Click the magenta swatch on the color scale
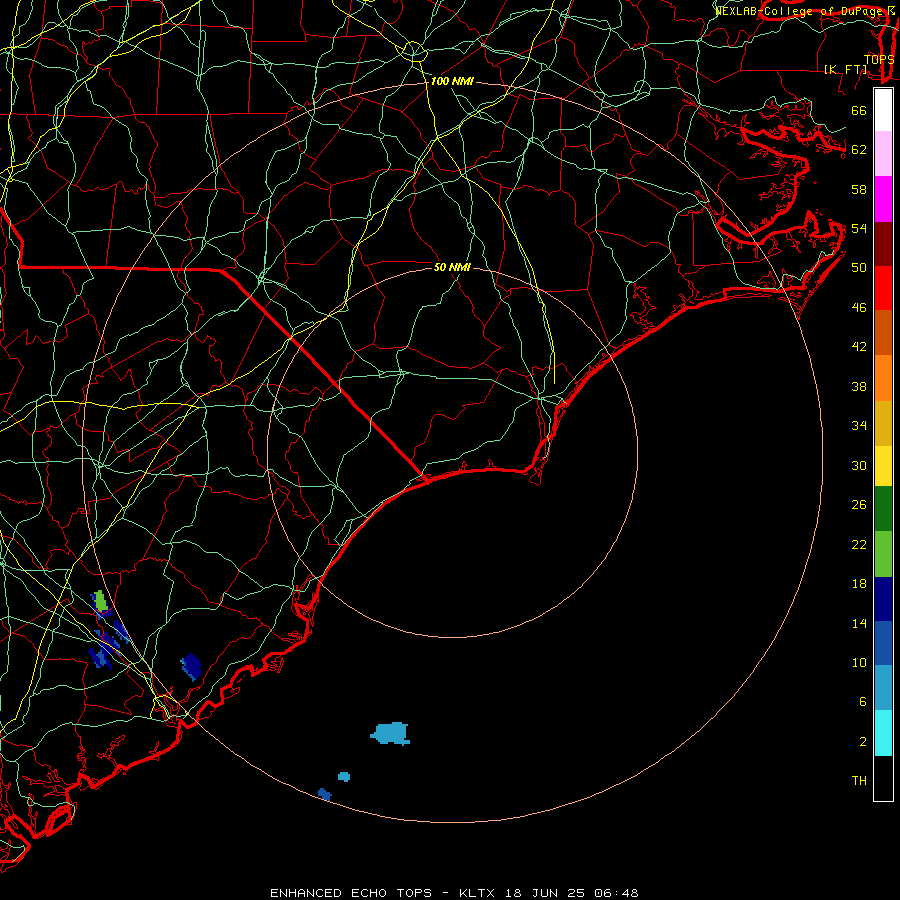This screenshot has width=900, height=900. 883,199
